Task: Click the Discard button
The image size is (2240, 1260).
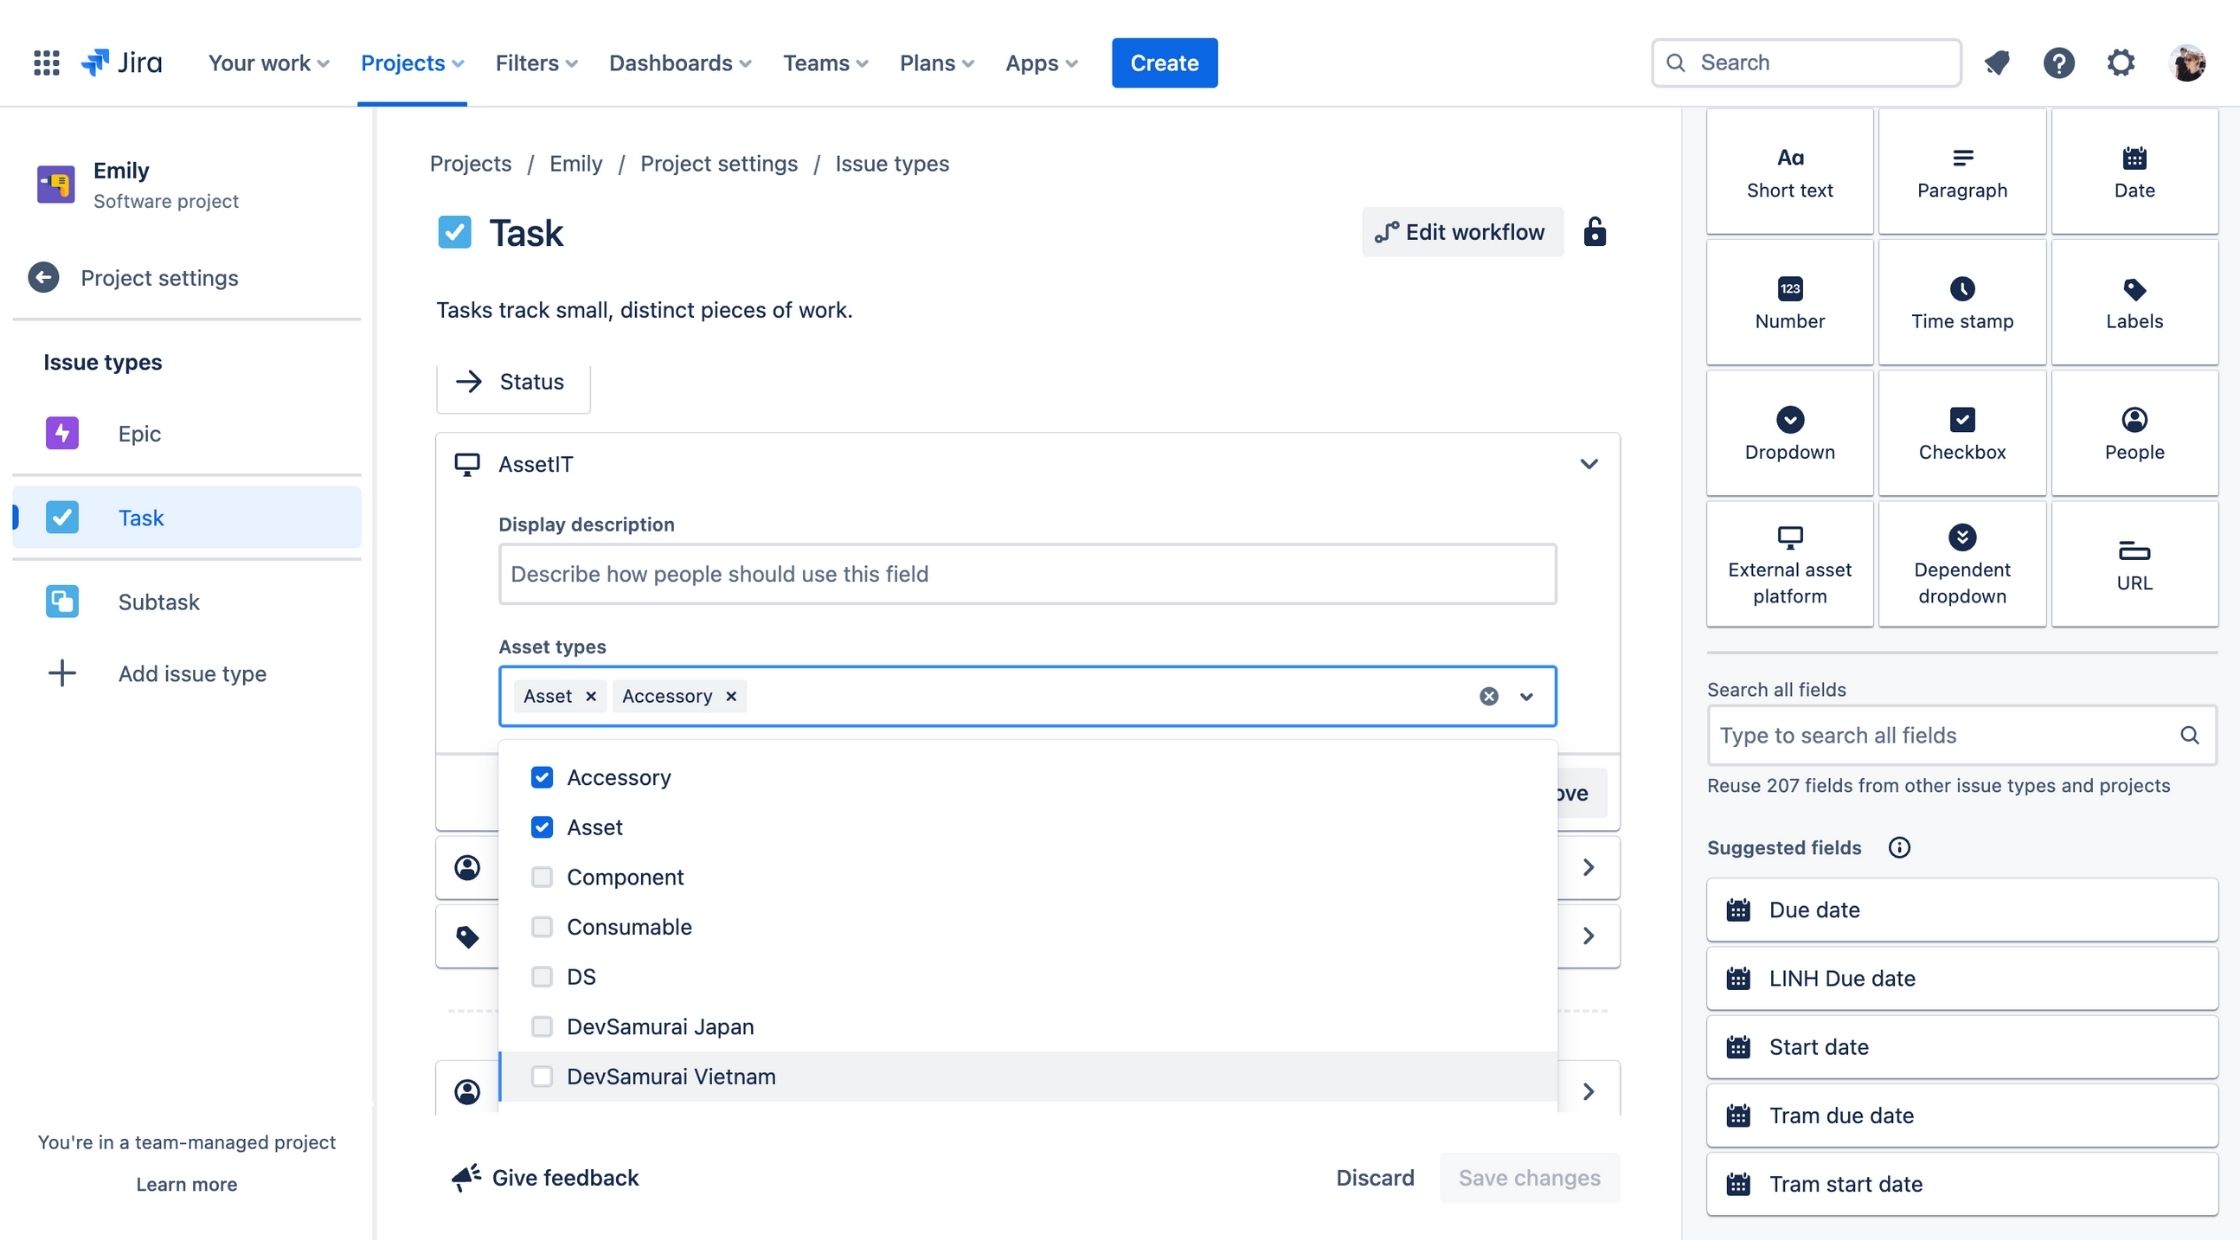Action: pos(1374,1178)
